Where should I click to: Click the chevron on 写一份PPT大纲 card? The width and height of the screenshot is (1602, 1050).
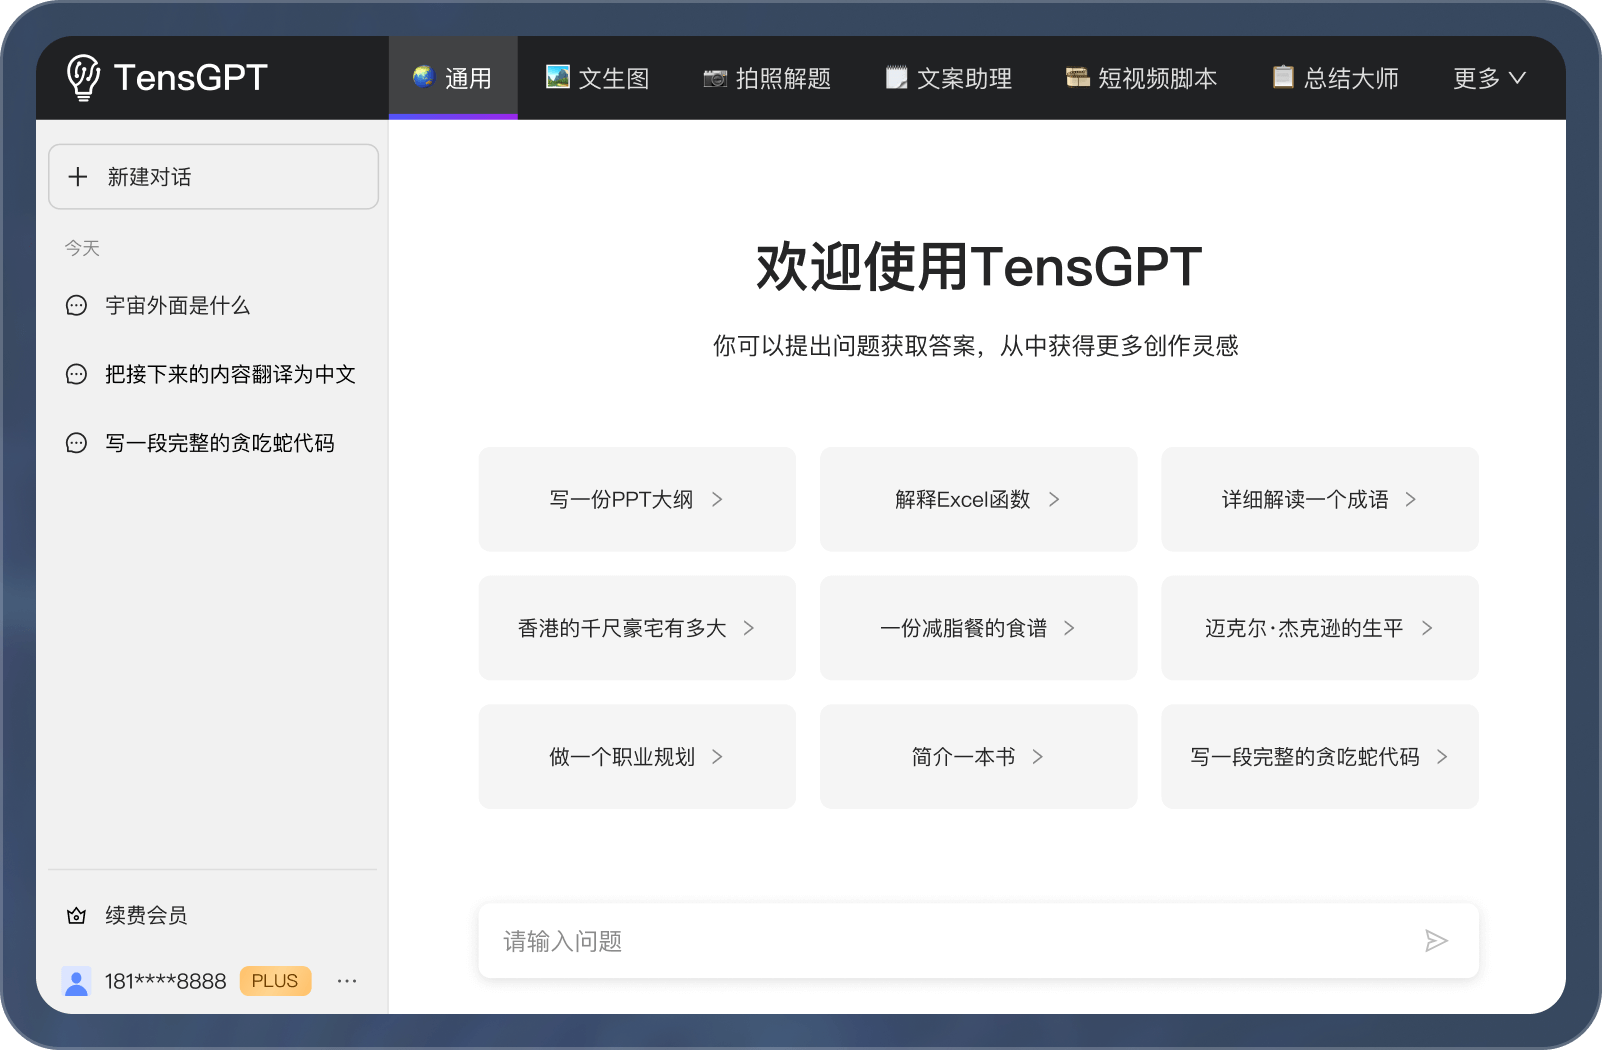[717, 499]
